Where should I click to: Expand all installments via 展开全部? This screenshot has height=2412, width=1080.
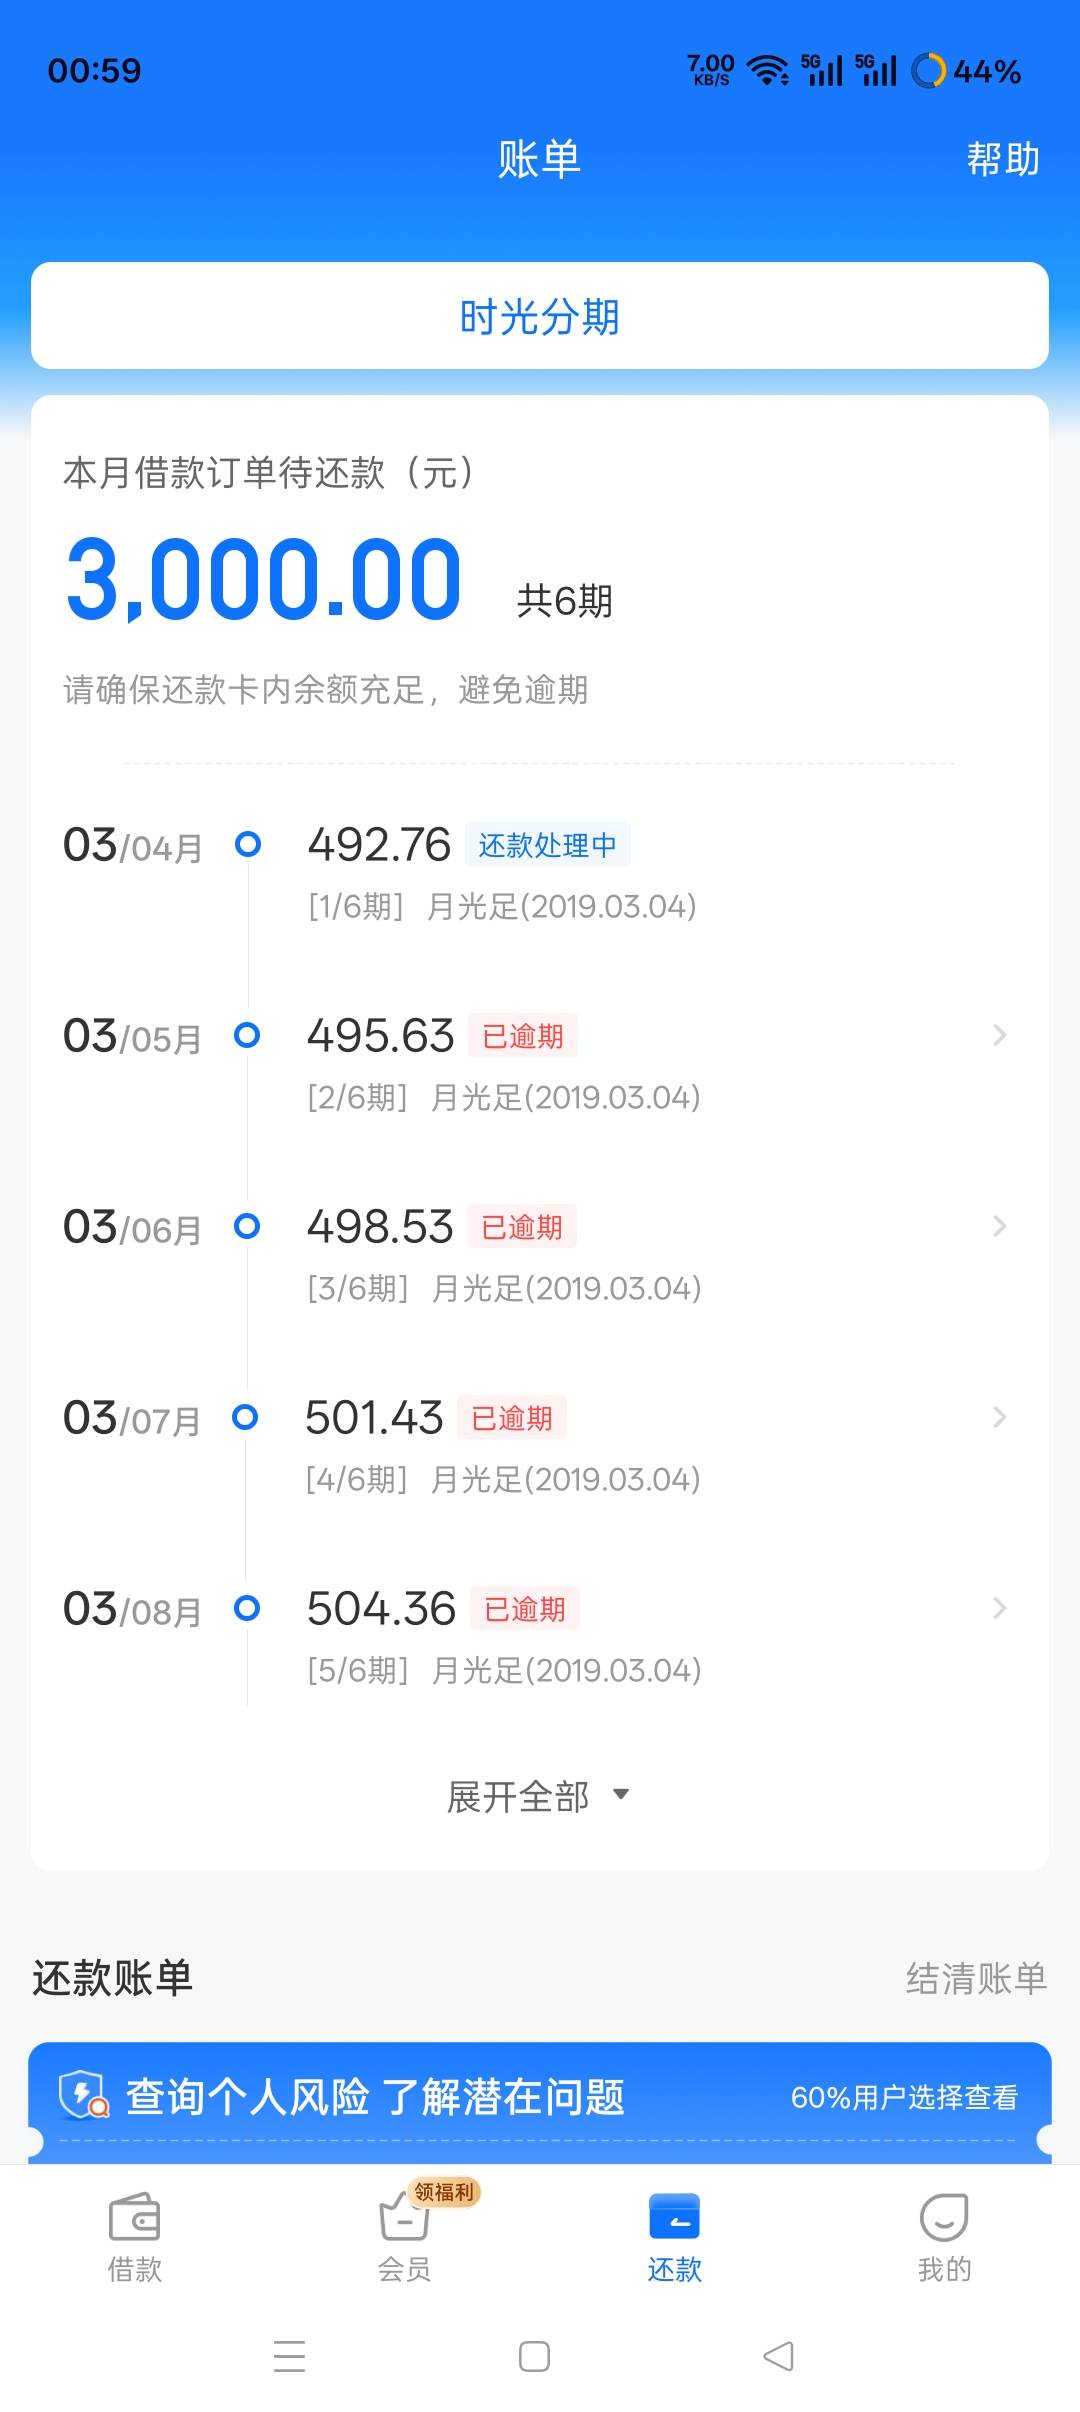point(538,1797)
